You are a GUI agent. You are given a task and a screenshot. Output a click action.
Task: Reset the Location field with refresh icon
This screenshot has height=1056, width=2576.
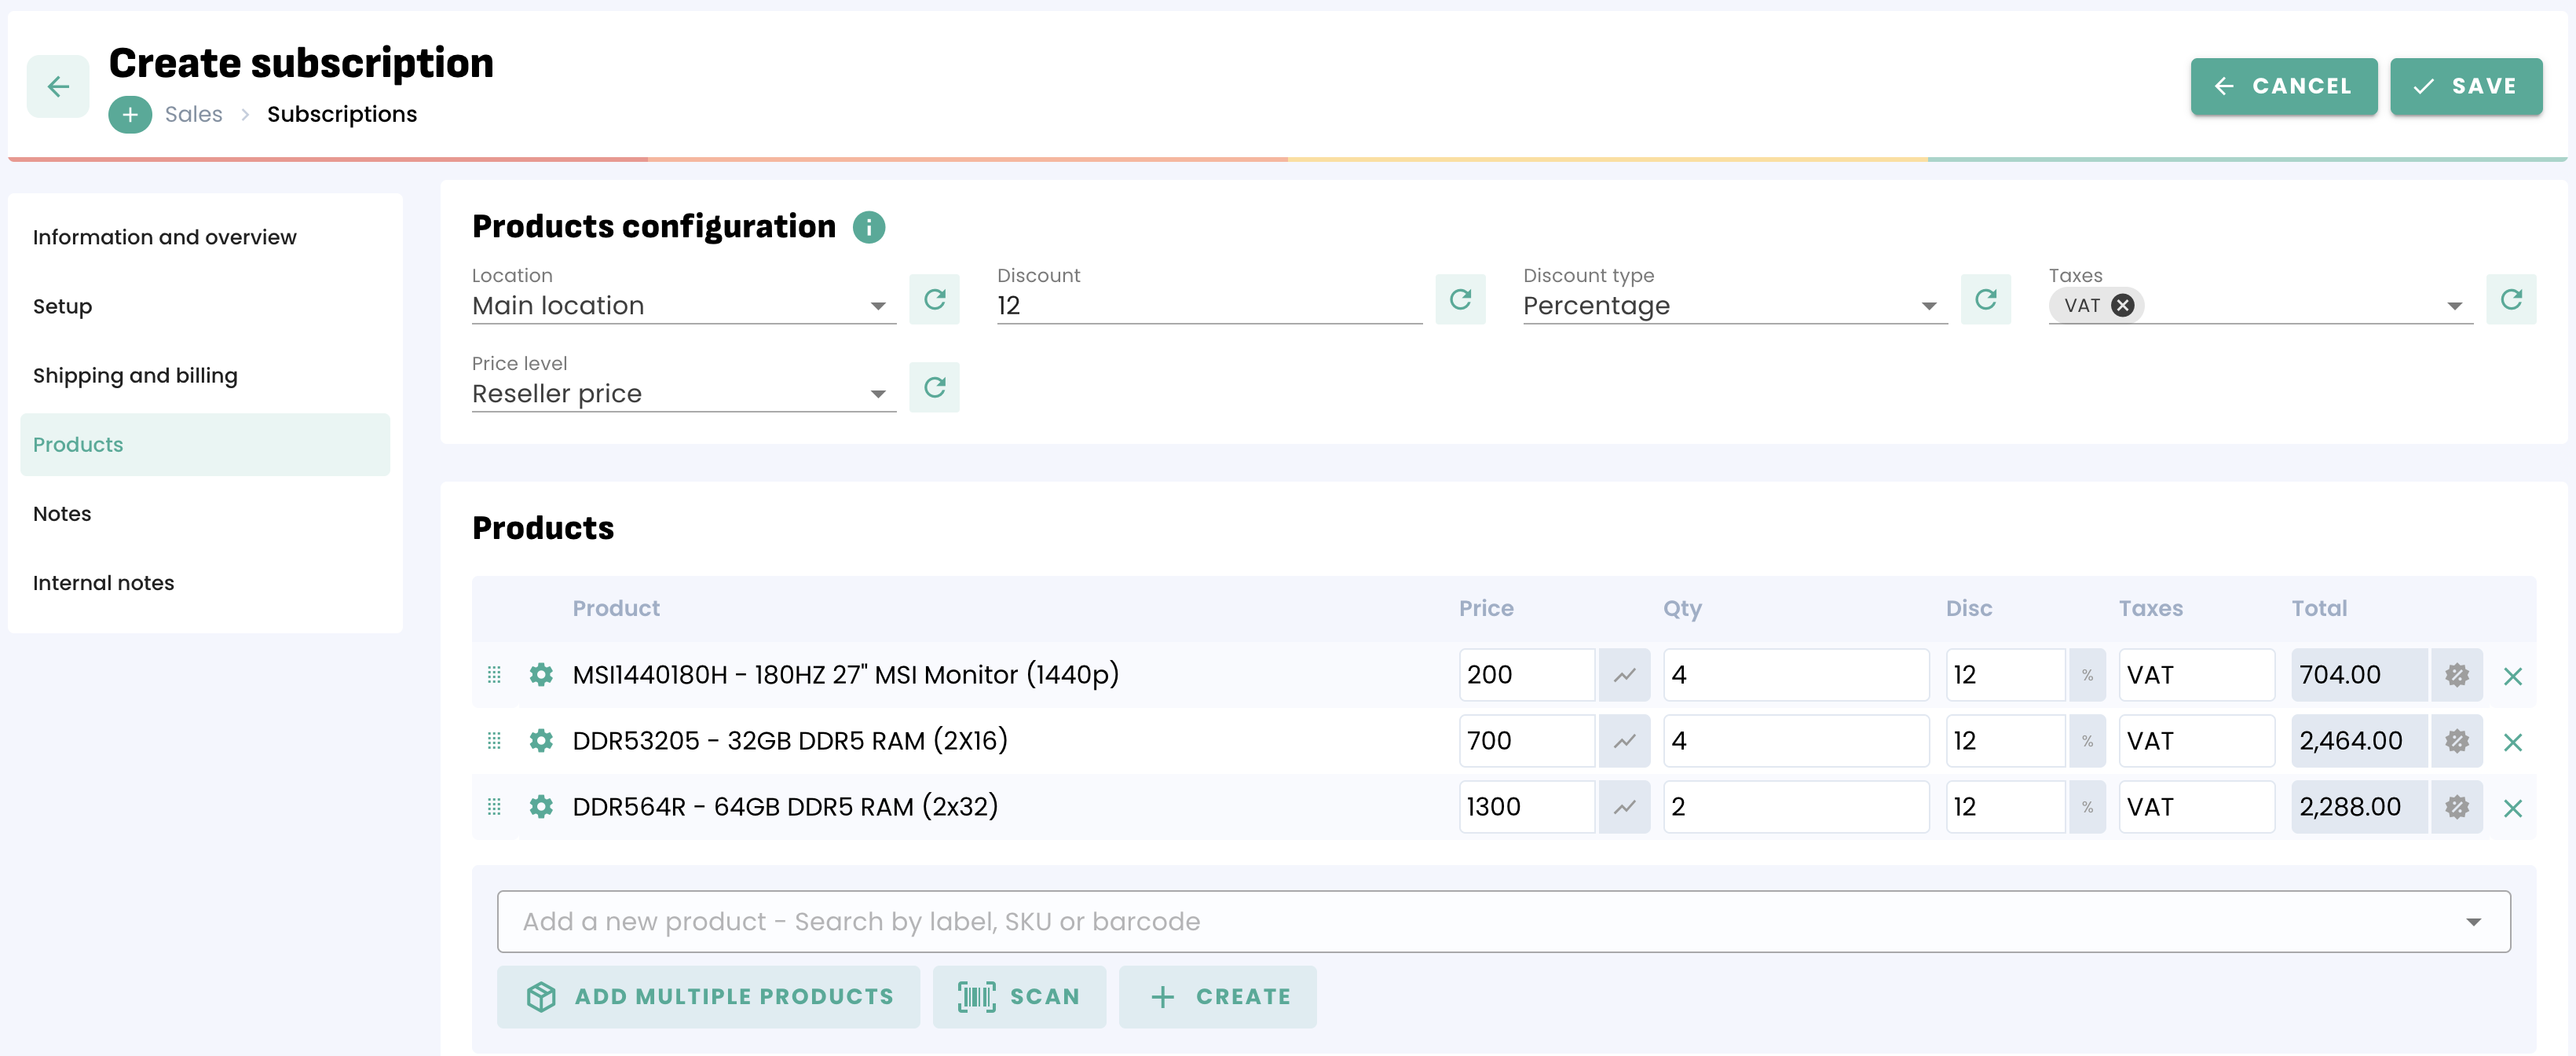tap(934, 299)
